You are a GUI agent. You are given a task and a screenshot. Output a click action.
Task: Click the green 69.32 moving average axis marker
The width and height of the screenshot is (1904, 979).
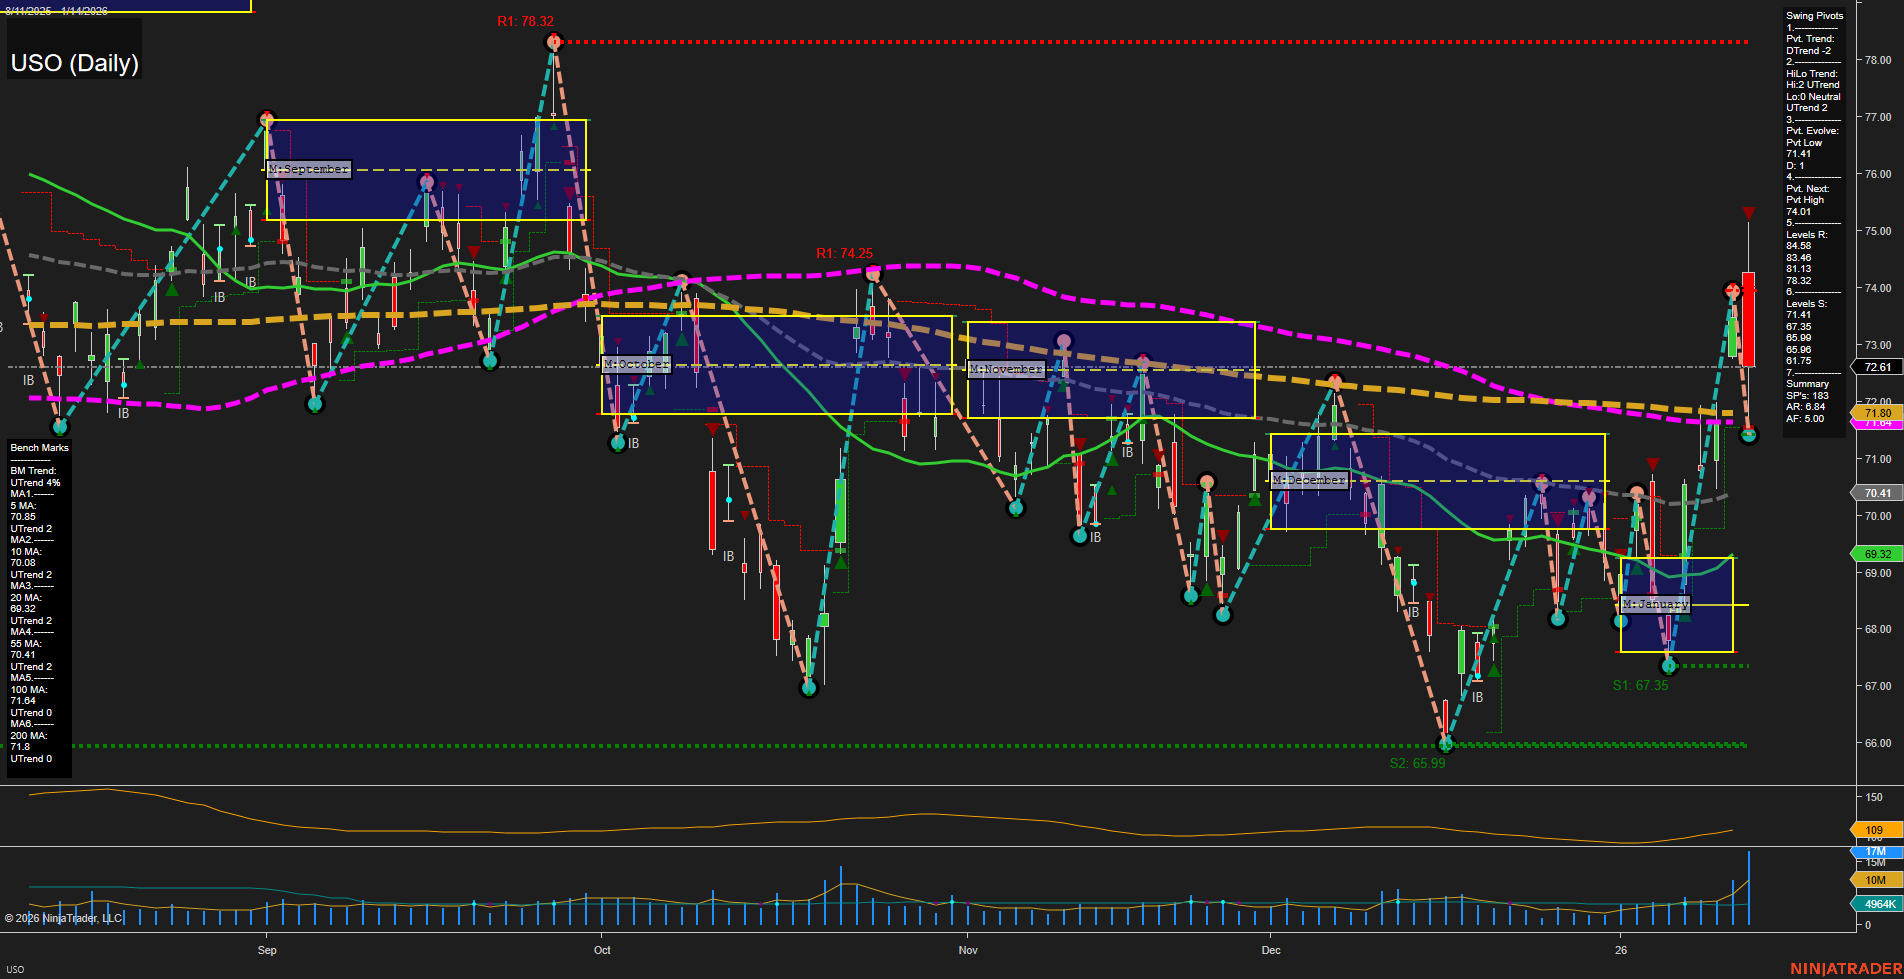tap(1877, 553)
